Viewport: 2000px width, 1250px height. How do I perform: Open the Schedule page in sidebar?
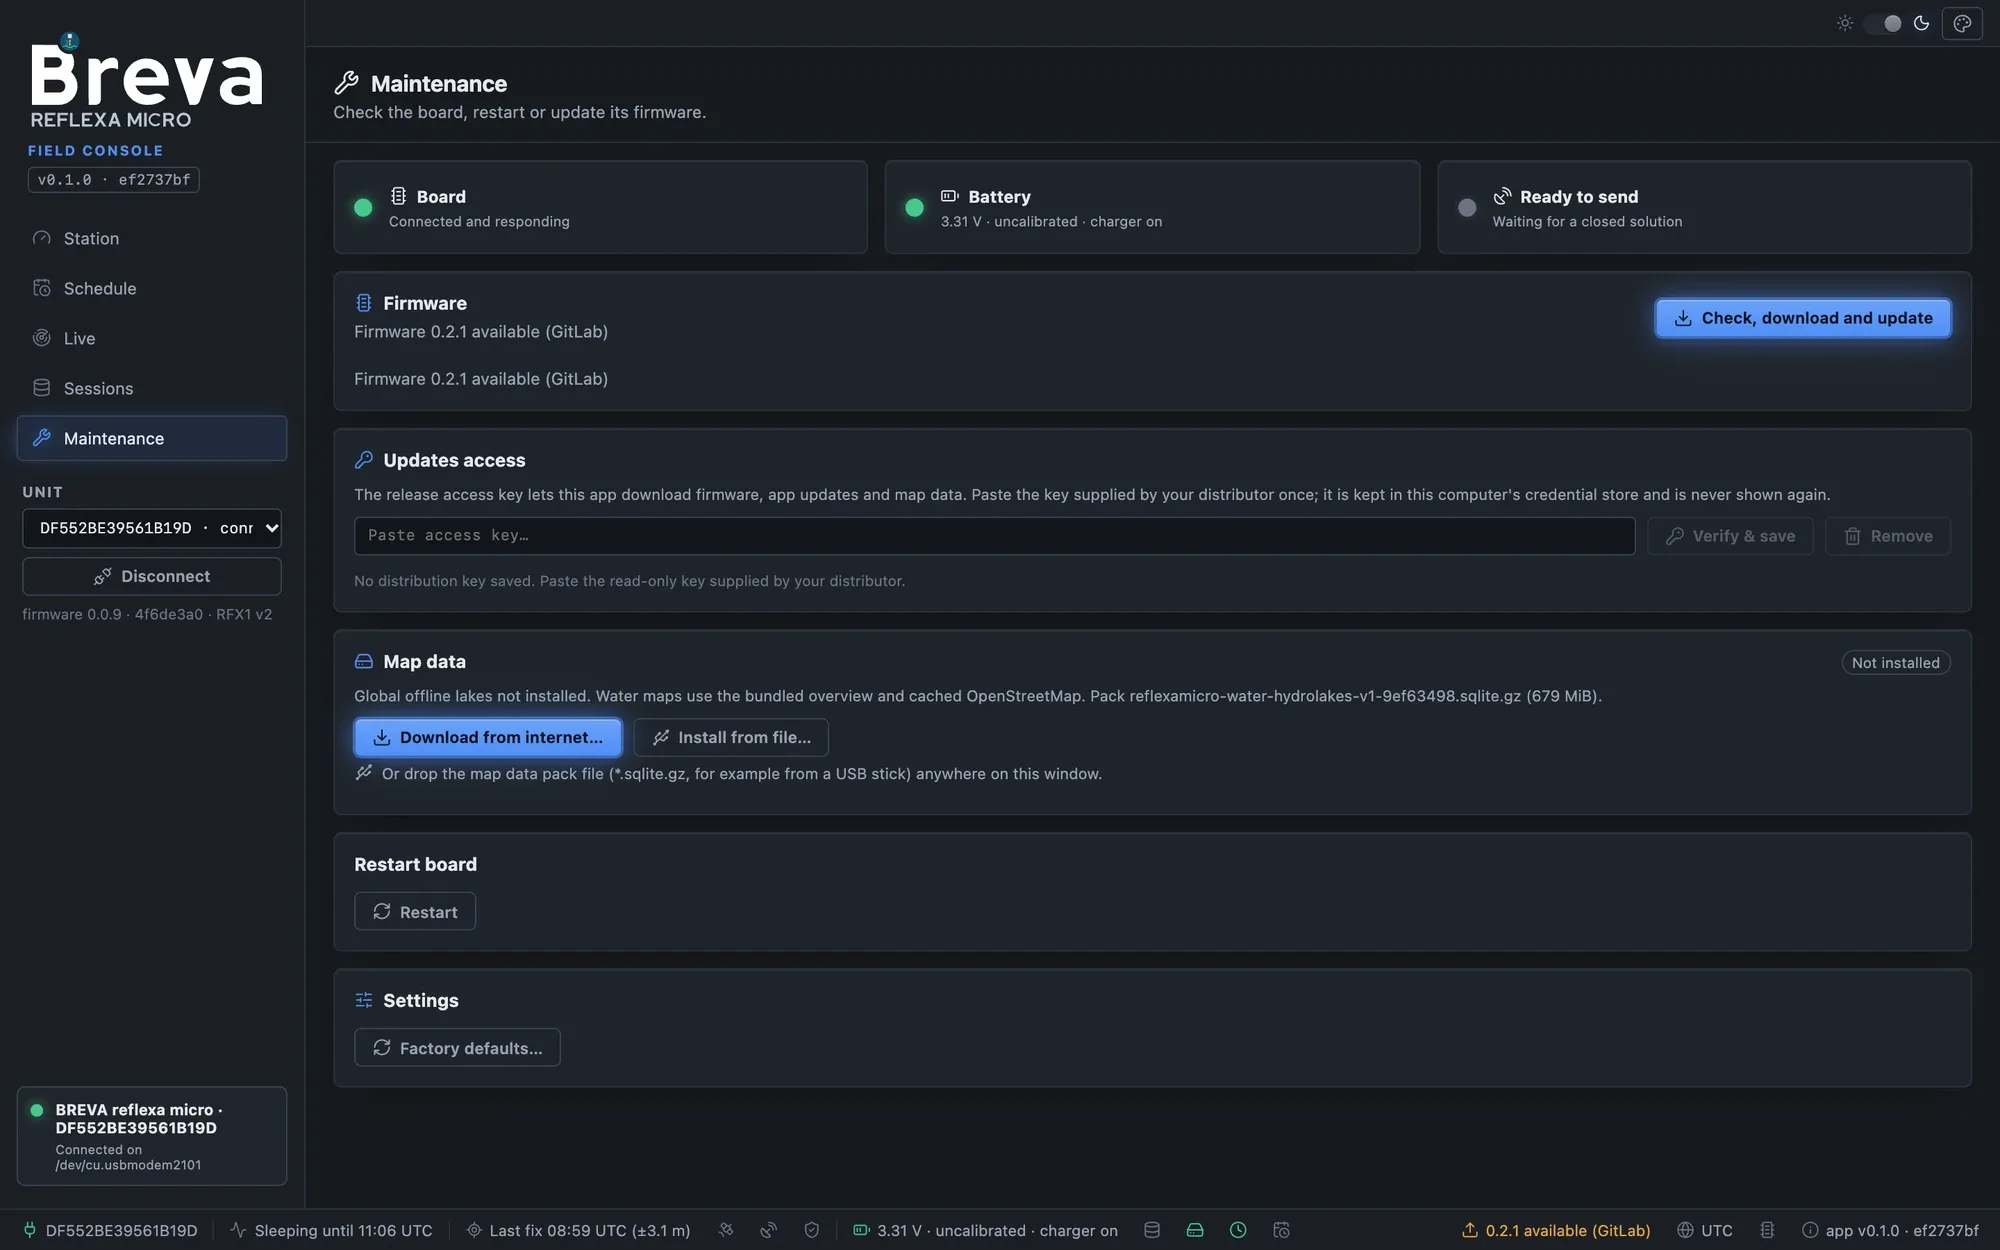click(152, 288)
